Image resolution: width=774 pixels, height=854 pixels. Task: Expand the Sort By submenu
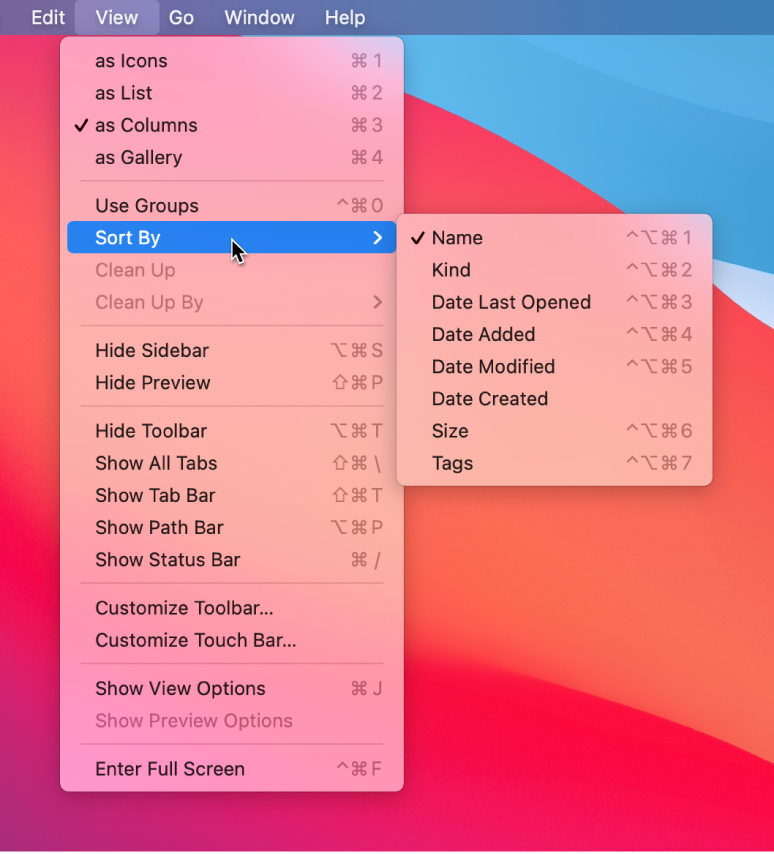[x=231, y=237]
